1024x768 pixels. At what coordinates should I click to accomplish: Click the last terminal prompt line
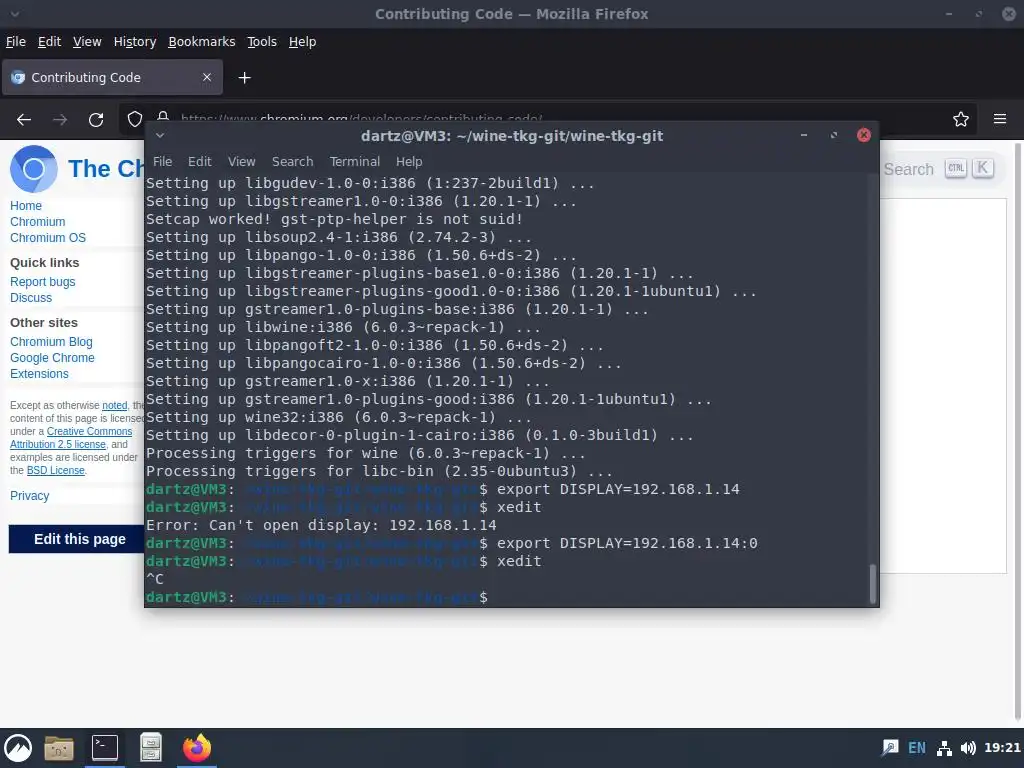click(x=317, y=597)
